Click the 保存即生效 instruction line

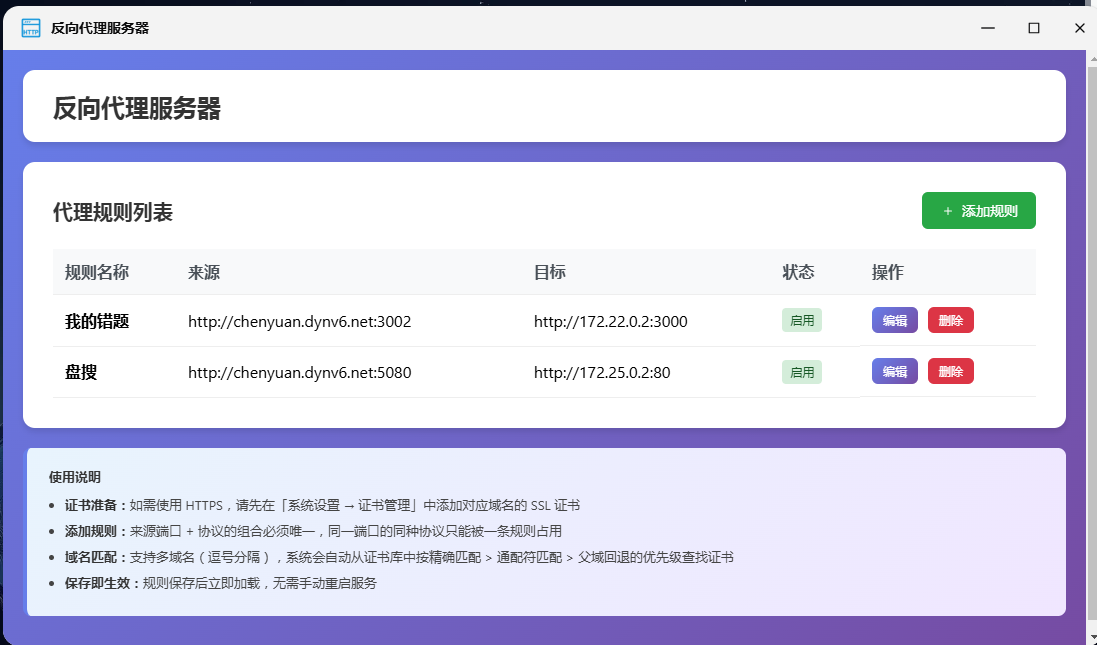tap(220, 583)
